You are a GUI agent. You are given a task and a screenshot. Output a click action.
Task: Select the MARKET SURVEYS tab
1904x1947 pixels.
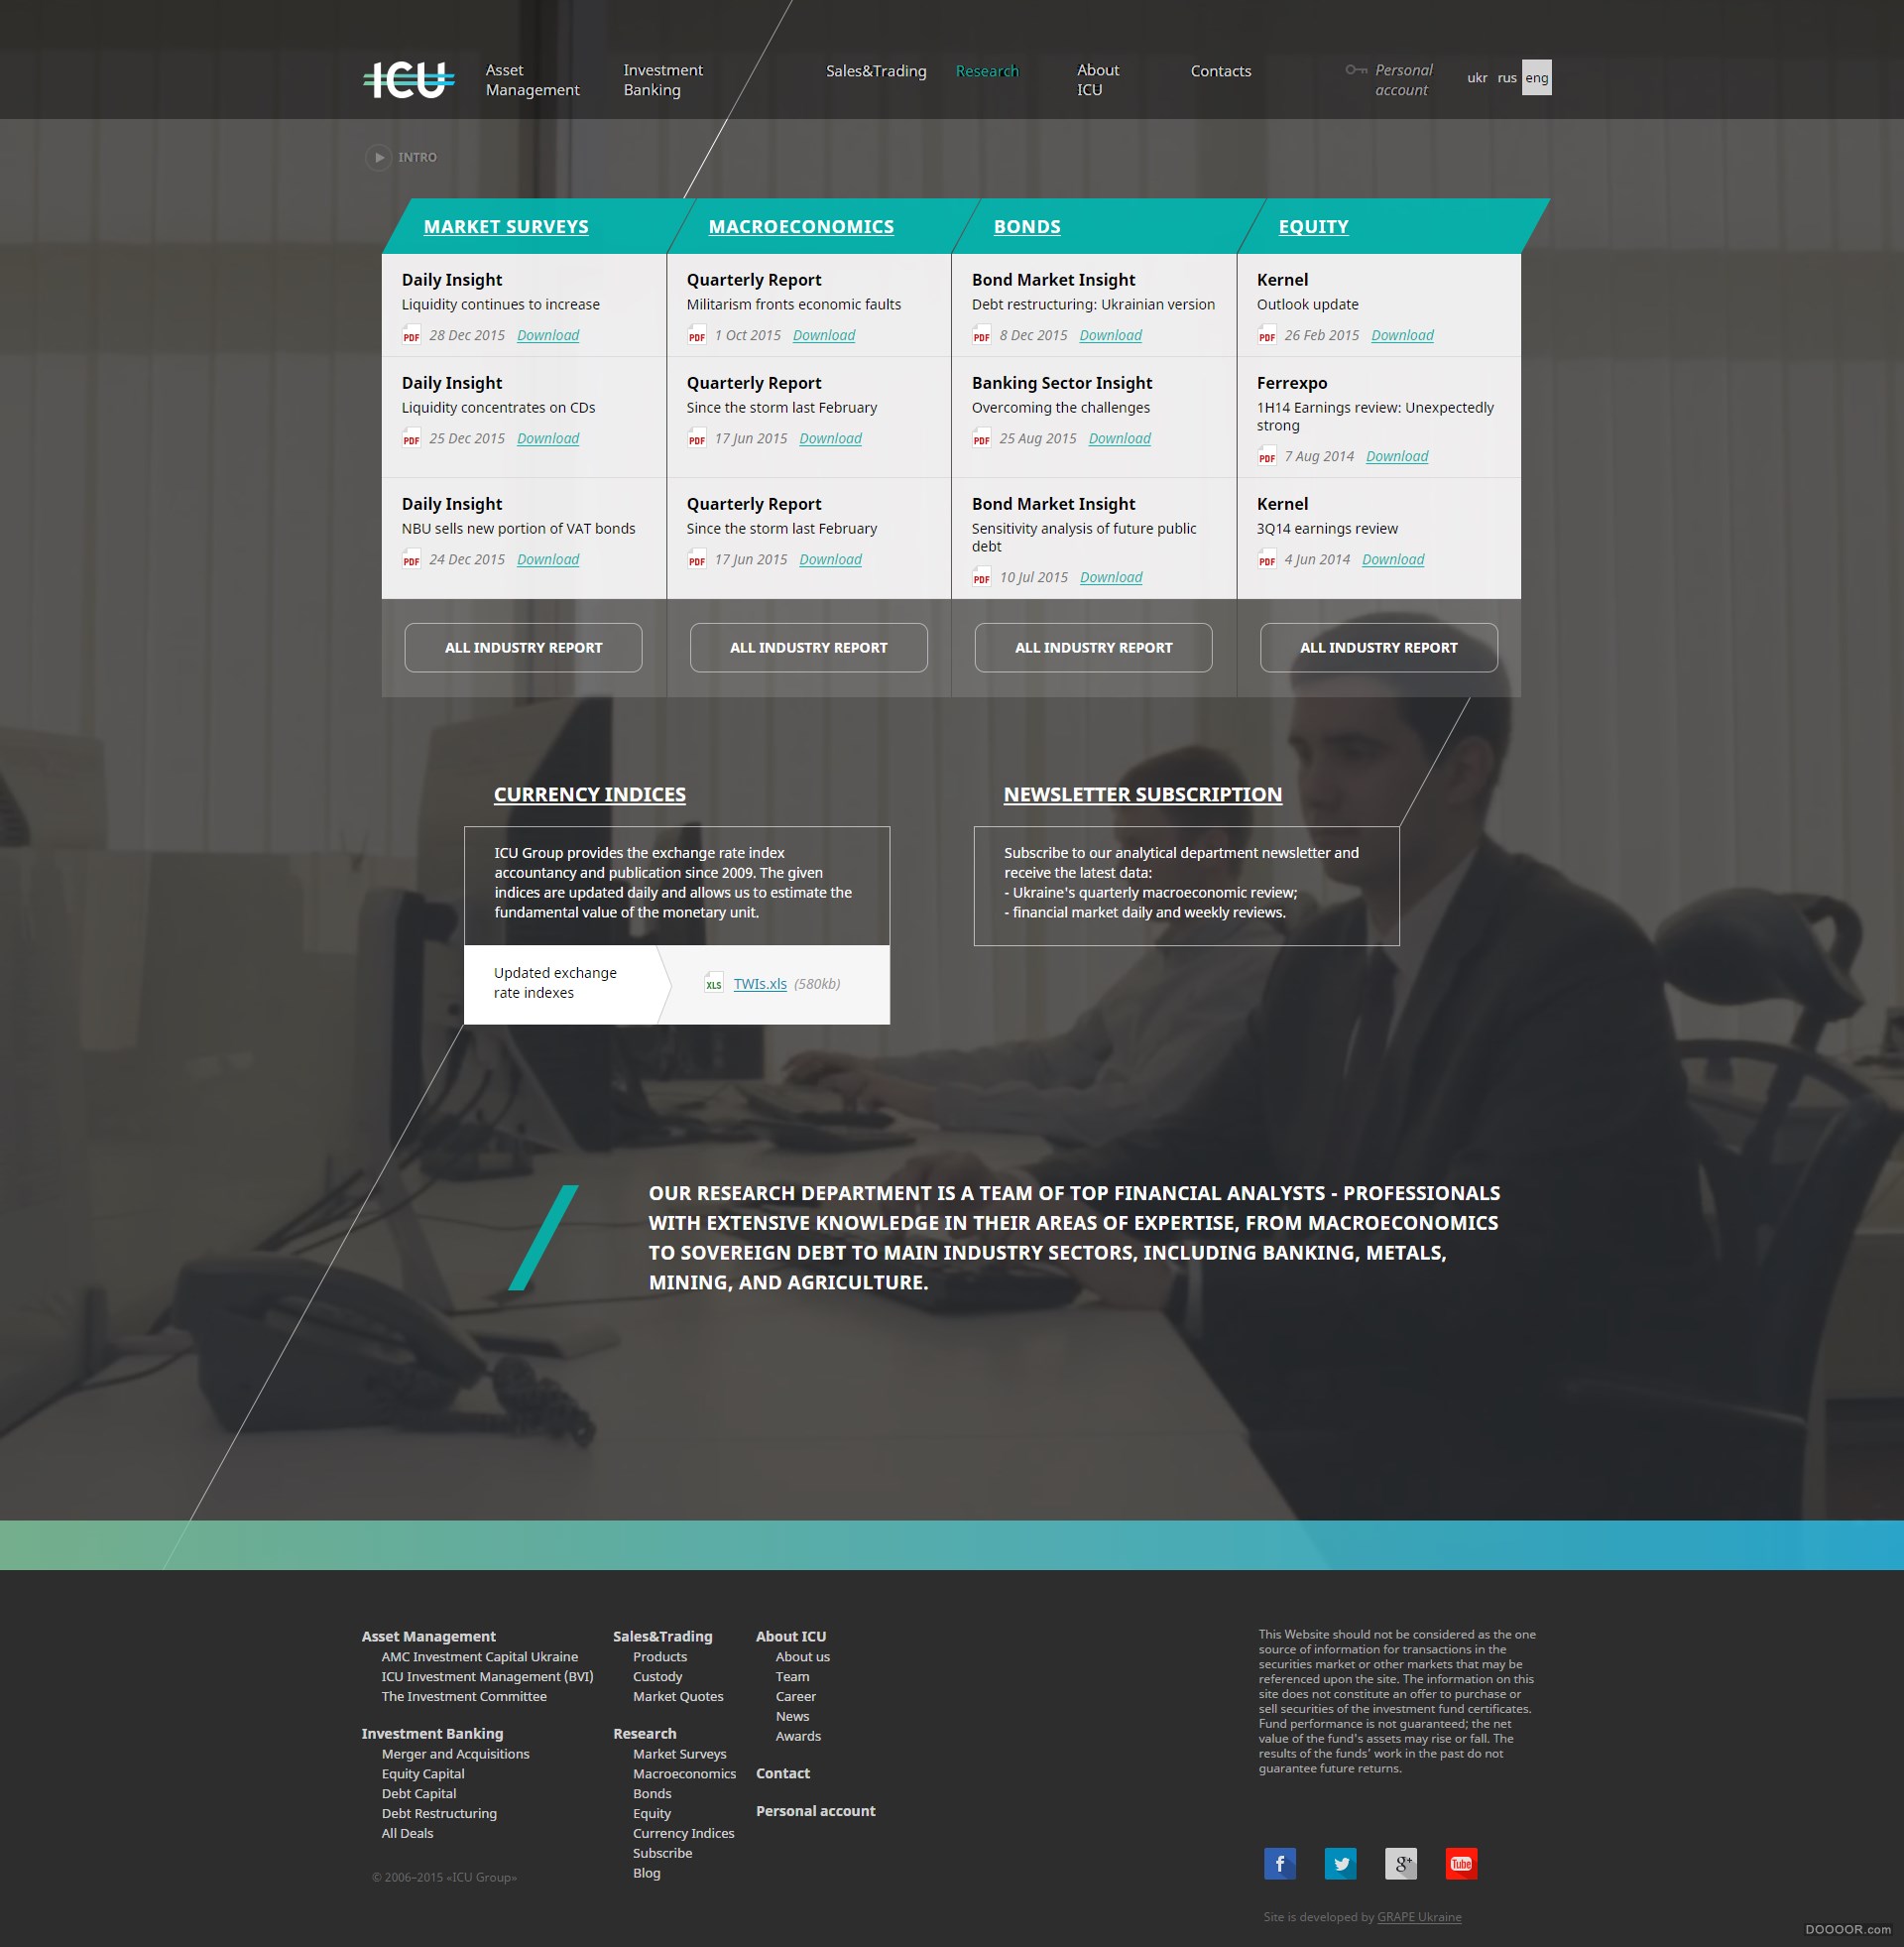(506, 225)
